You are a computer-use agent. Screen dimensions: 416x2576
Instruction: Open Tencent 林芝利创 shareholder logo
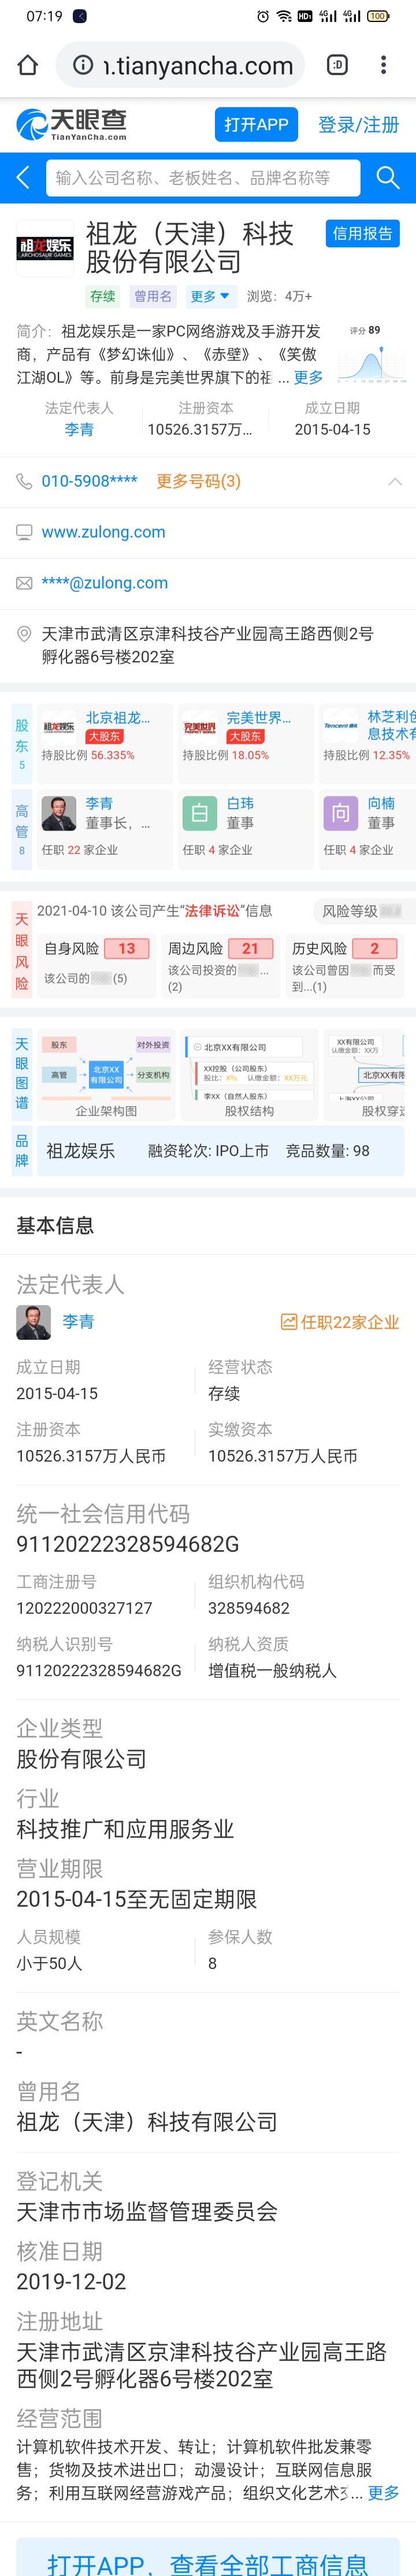[x=341, y=726]
